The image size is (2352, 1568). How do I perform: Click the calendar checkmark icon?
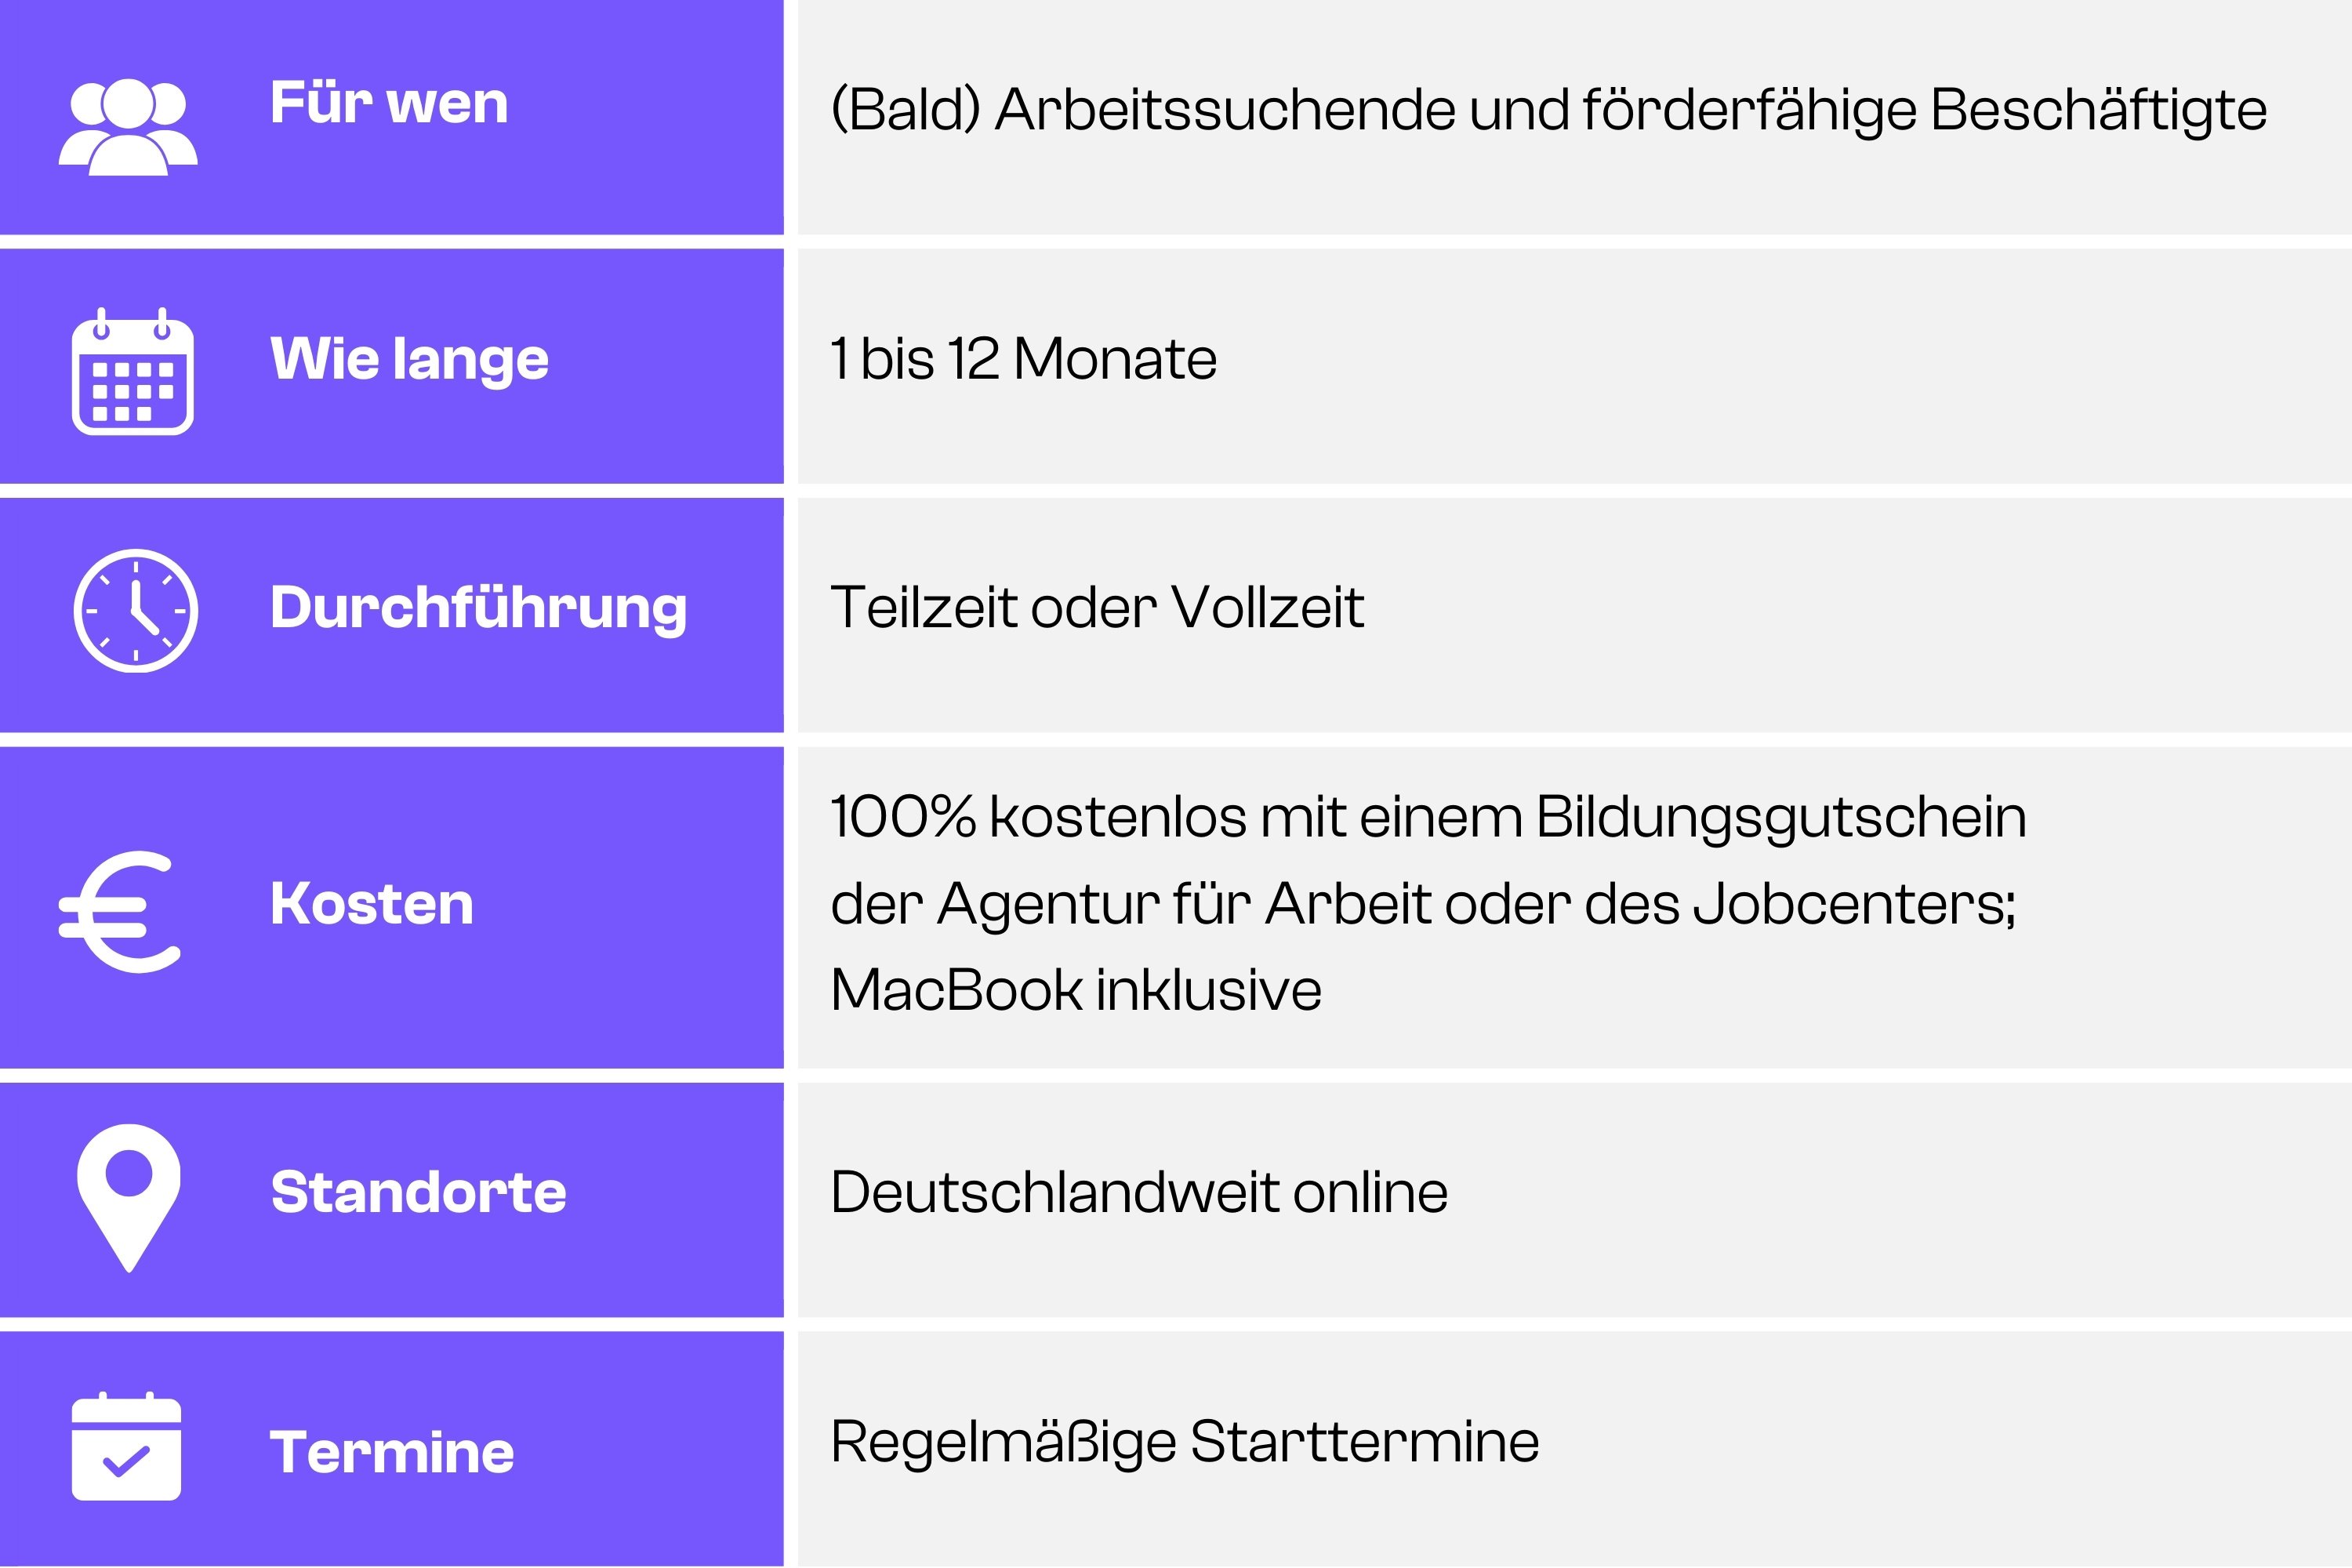[127, 1447]
